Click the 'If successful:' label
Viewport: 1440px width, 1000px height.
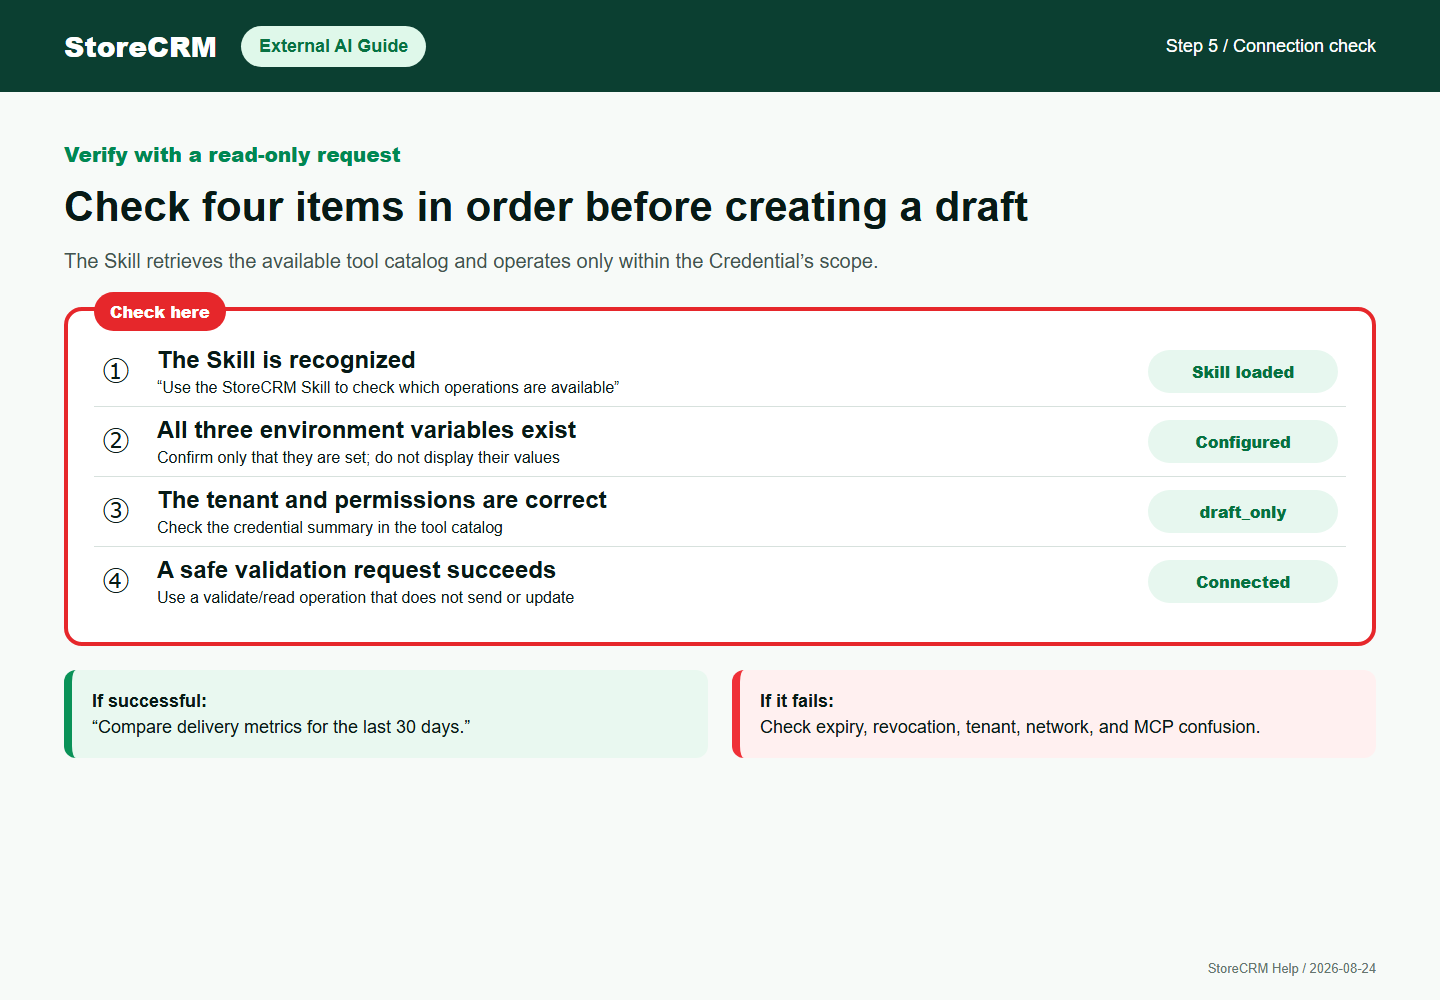click(149, 701)
